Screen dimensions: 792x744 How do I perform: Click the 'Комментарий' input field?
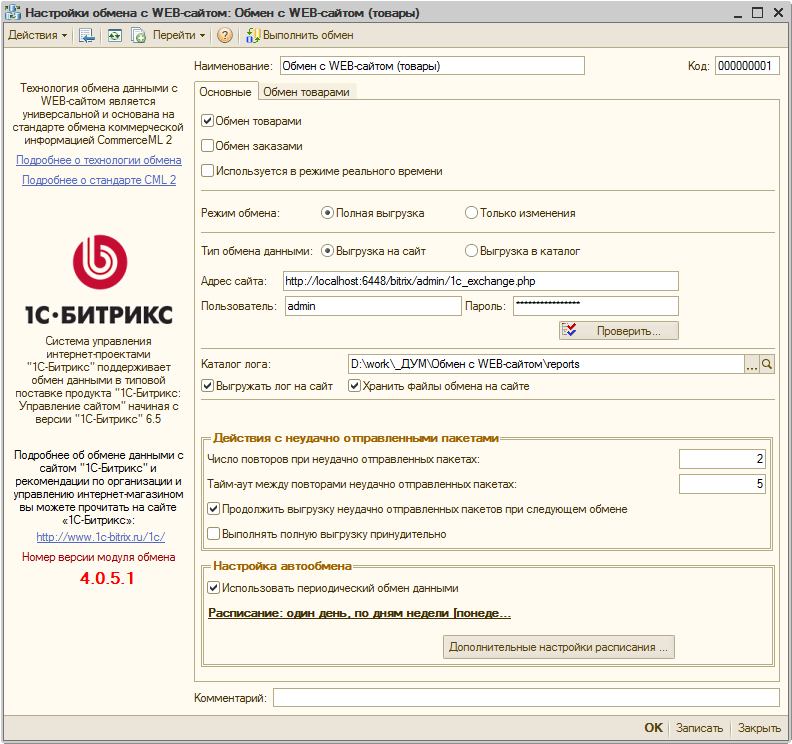click(526, 698)
